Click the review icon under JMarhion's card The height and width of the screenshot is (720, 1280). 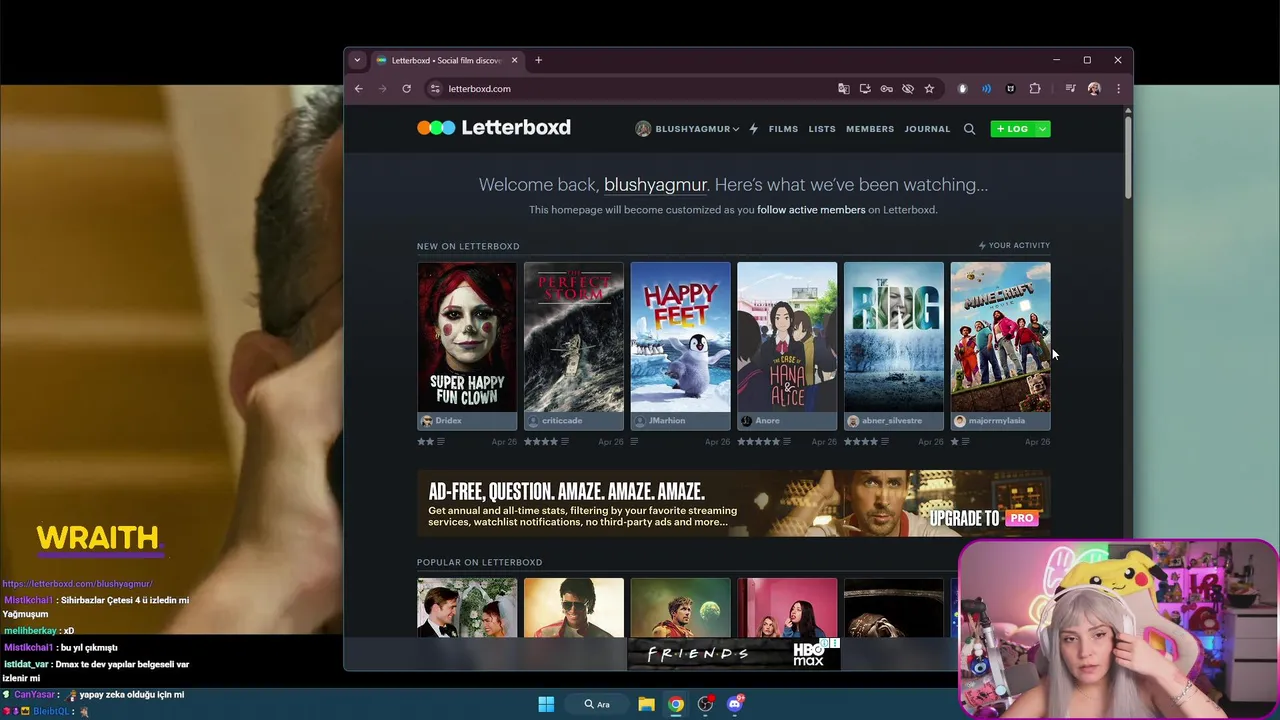[x=635, y=441]
